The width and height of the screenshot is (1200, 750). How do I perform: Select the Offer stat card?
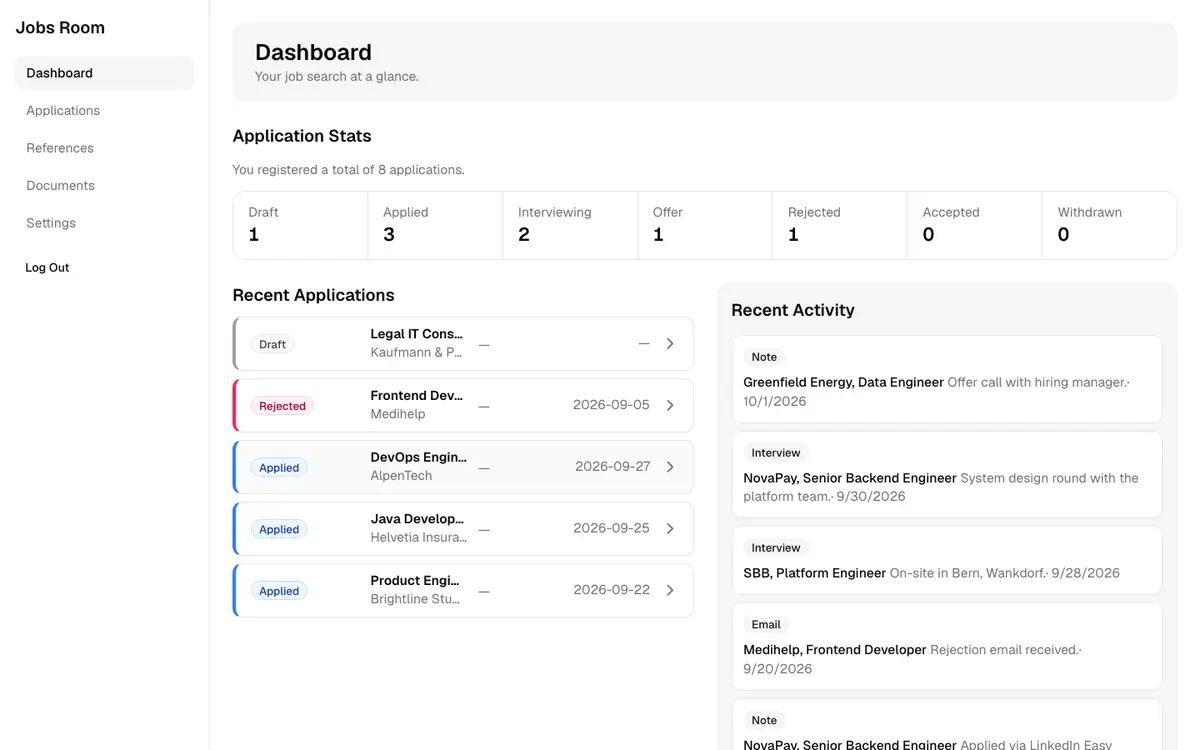[705, 225]
